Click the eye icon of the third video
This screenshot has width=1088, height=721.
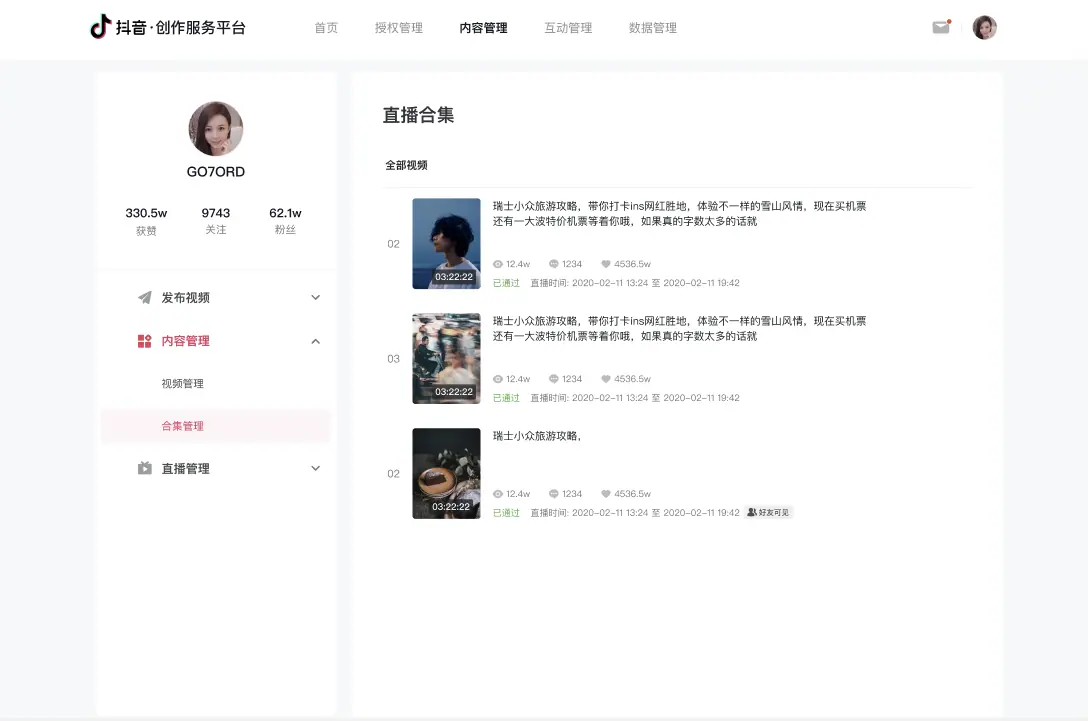pyautogui.click(x=498, y=494)
